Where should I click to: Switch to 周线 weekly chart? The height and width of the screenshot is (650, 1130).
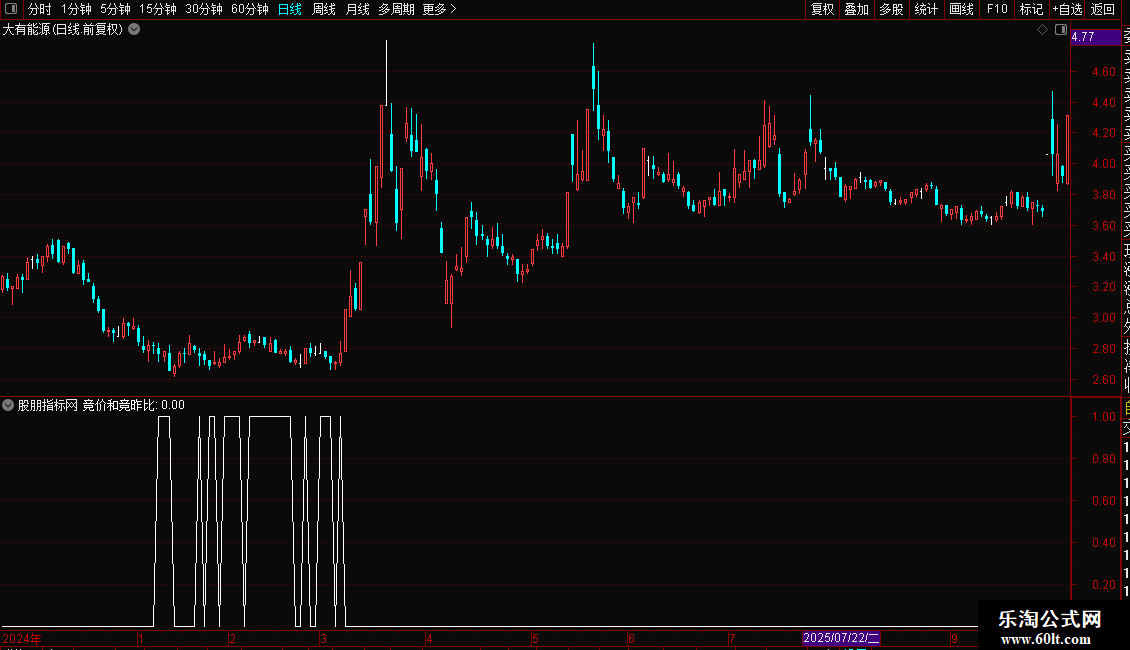[x=324, y=9]
